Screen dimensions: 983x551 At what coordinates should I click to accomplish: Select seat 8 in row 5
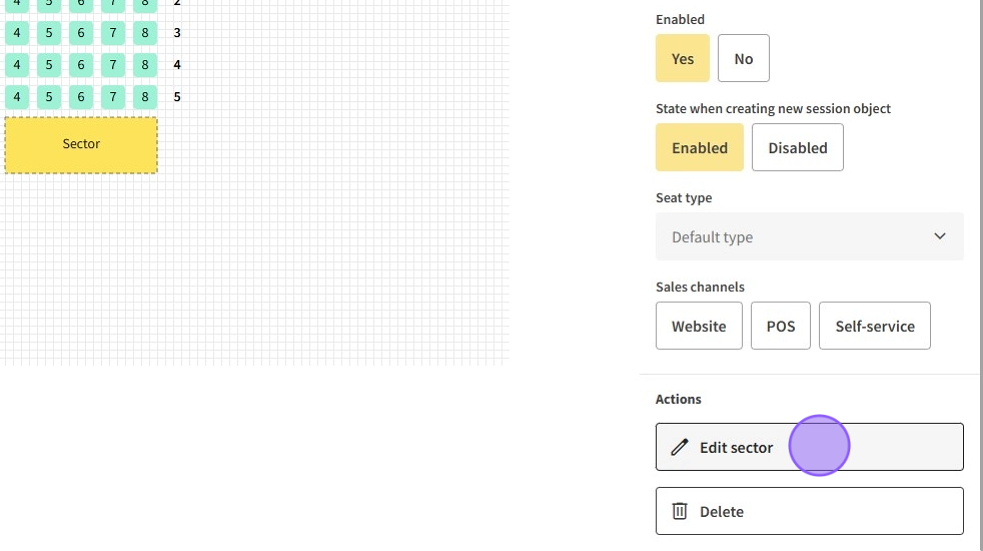(145, 97)
